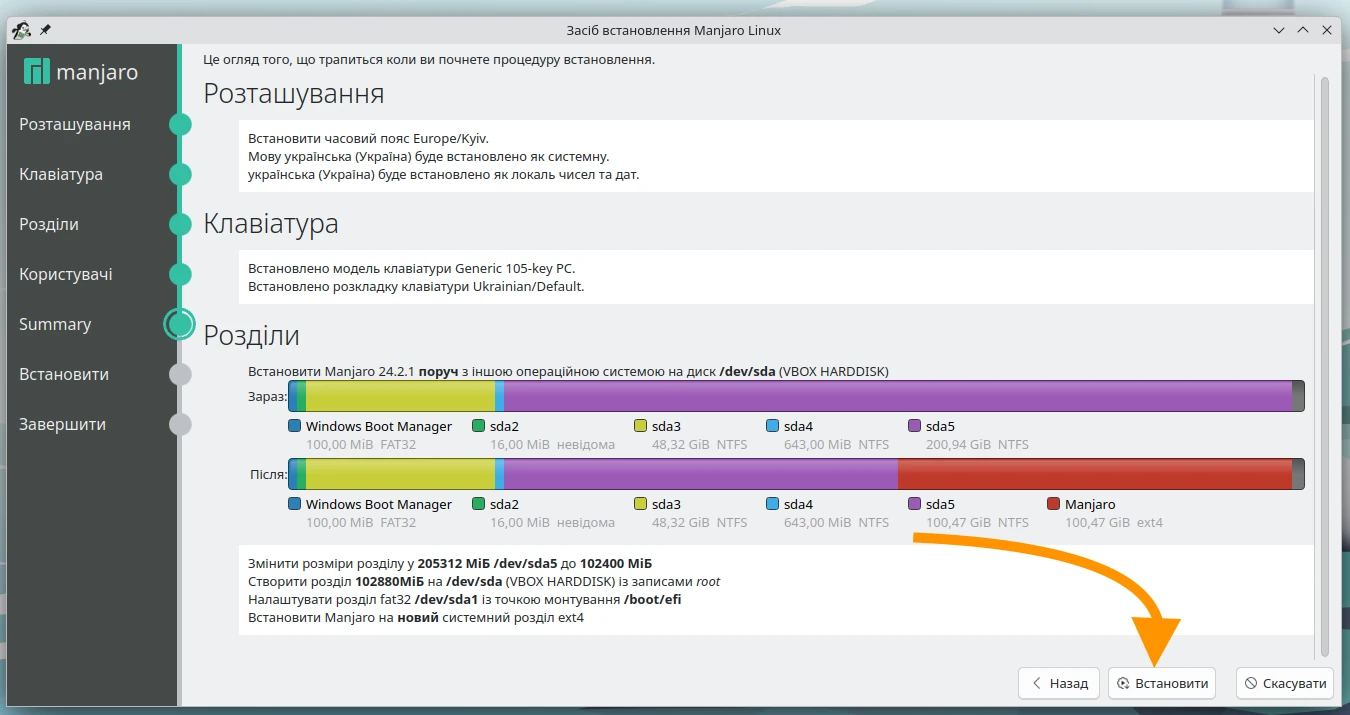1350x715 pixels.
Task: Click the Розділи section heading in summary
Action: click(252, 335)
